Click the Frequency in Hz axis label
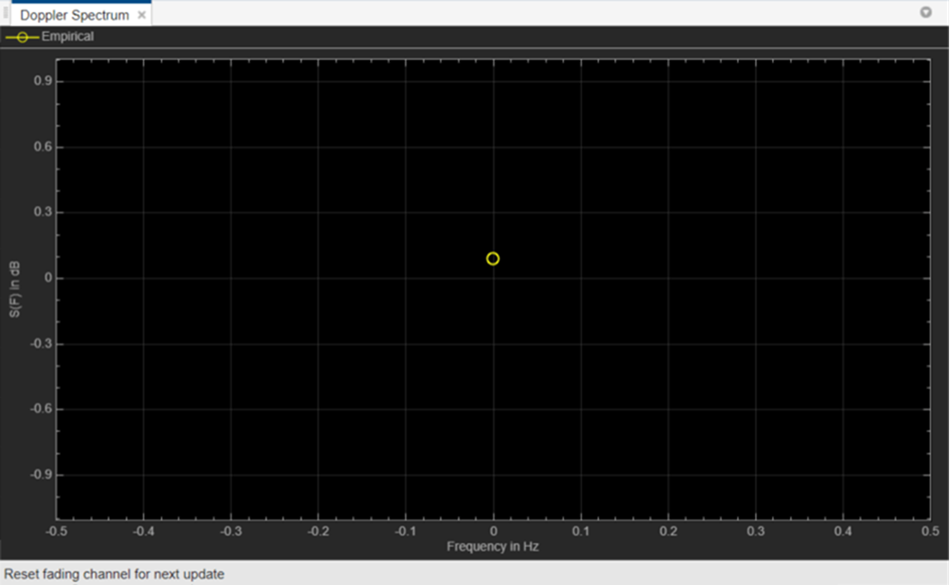 [493, 546]
